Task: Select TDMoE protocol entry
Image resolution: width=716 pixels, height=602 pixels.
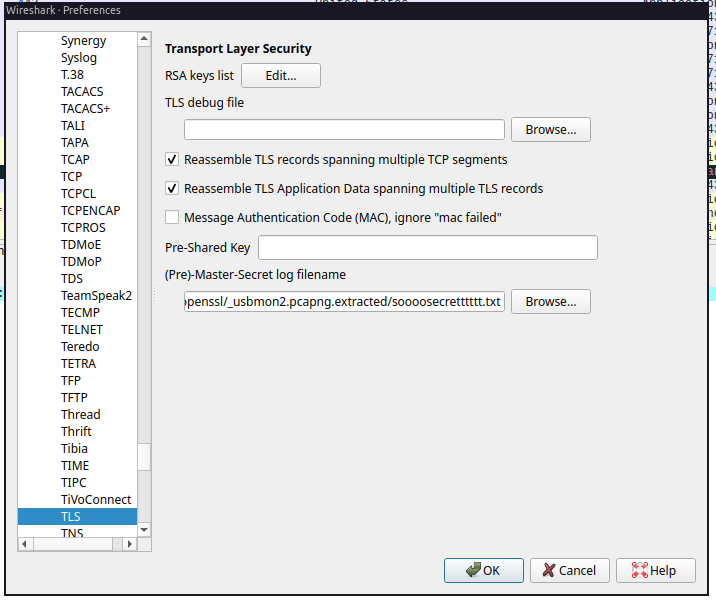Action: [x=81, y=244]
